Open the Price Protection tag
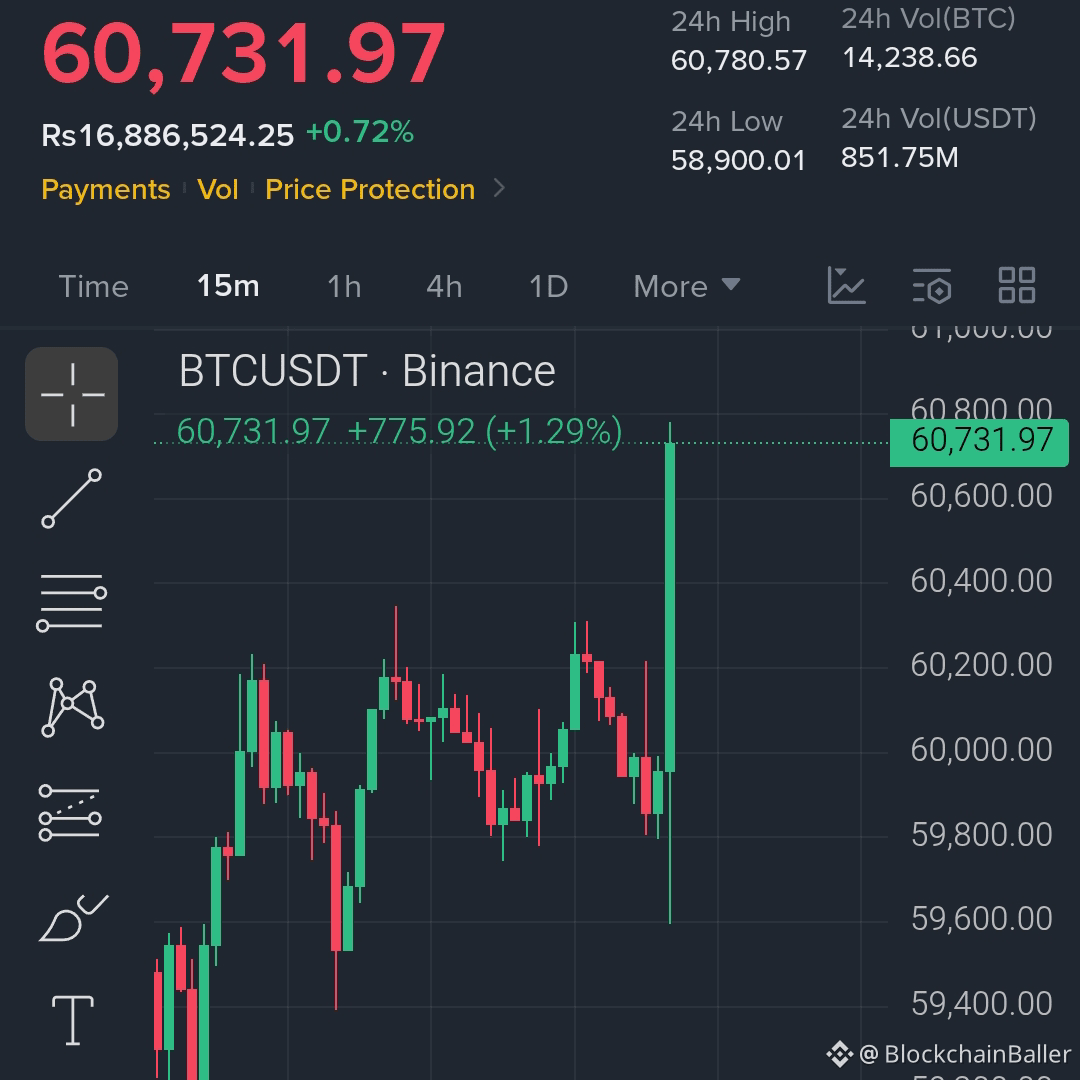The image size is (1080, 1080). click(370, 189)
